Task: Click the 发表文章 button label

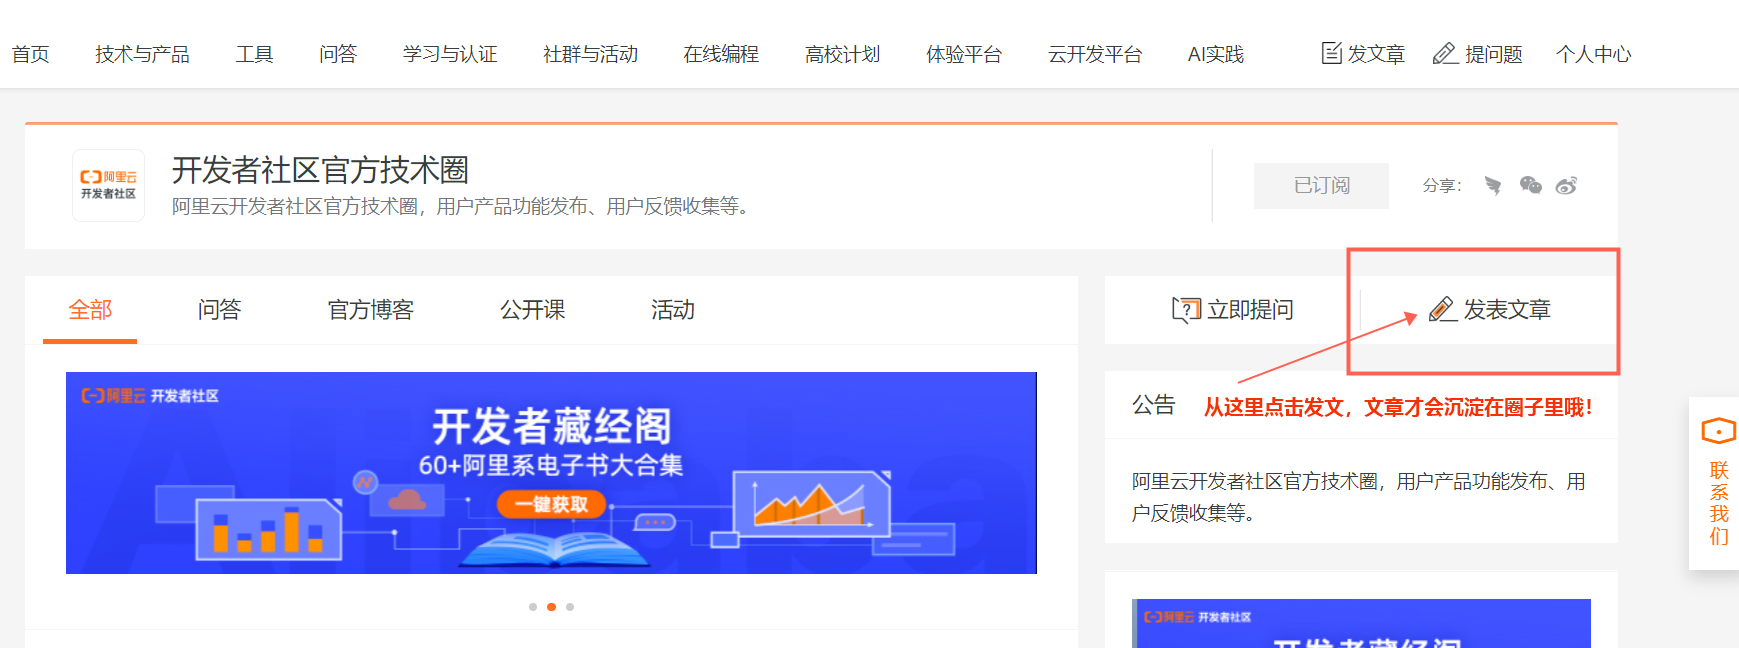Action: pos(1507,310)
